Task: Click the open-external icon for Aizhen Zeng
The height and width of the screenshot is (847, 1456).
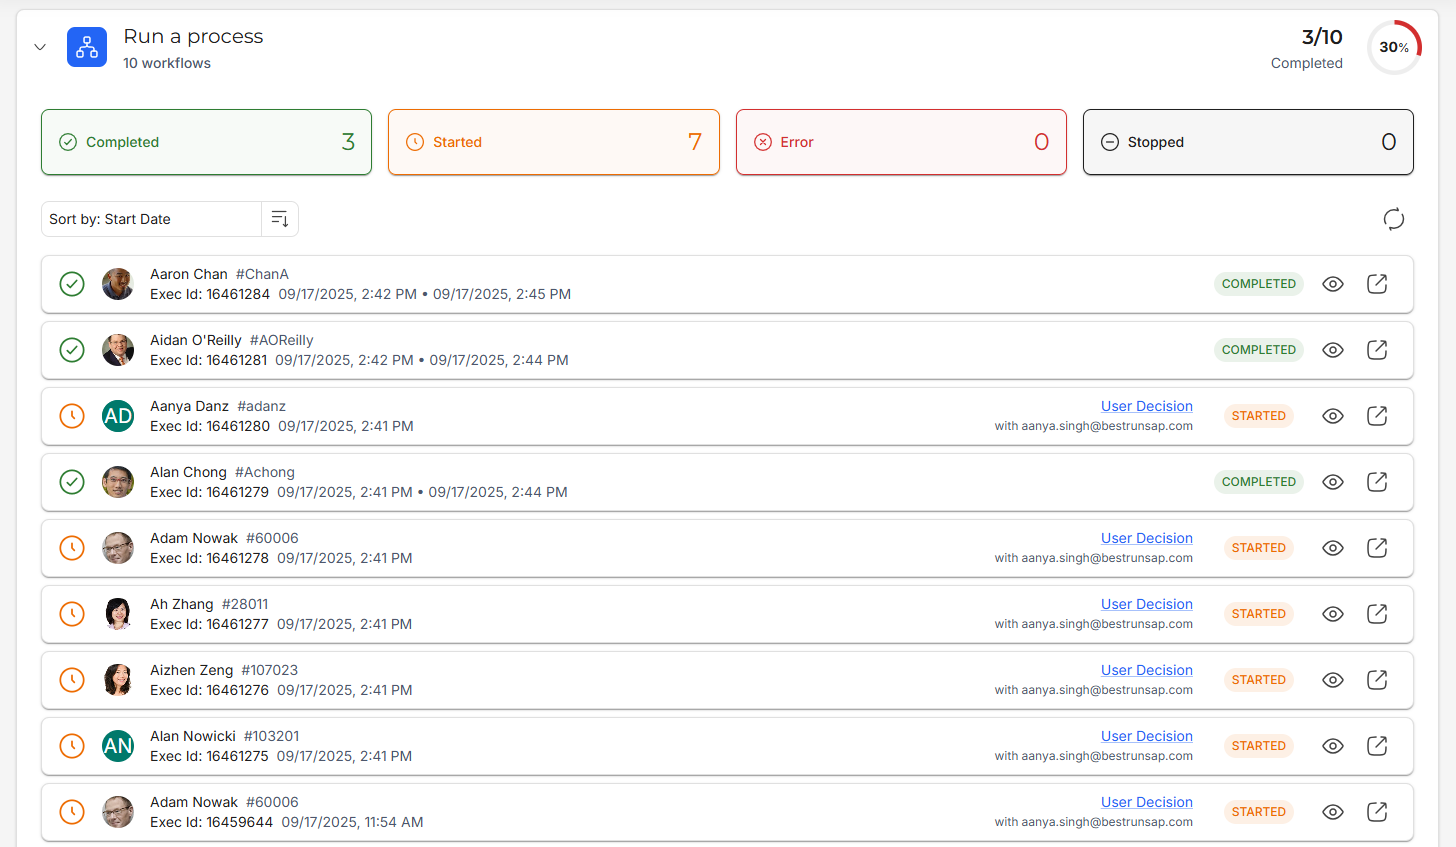Action: (1376, 680)
